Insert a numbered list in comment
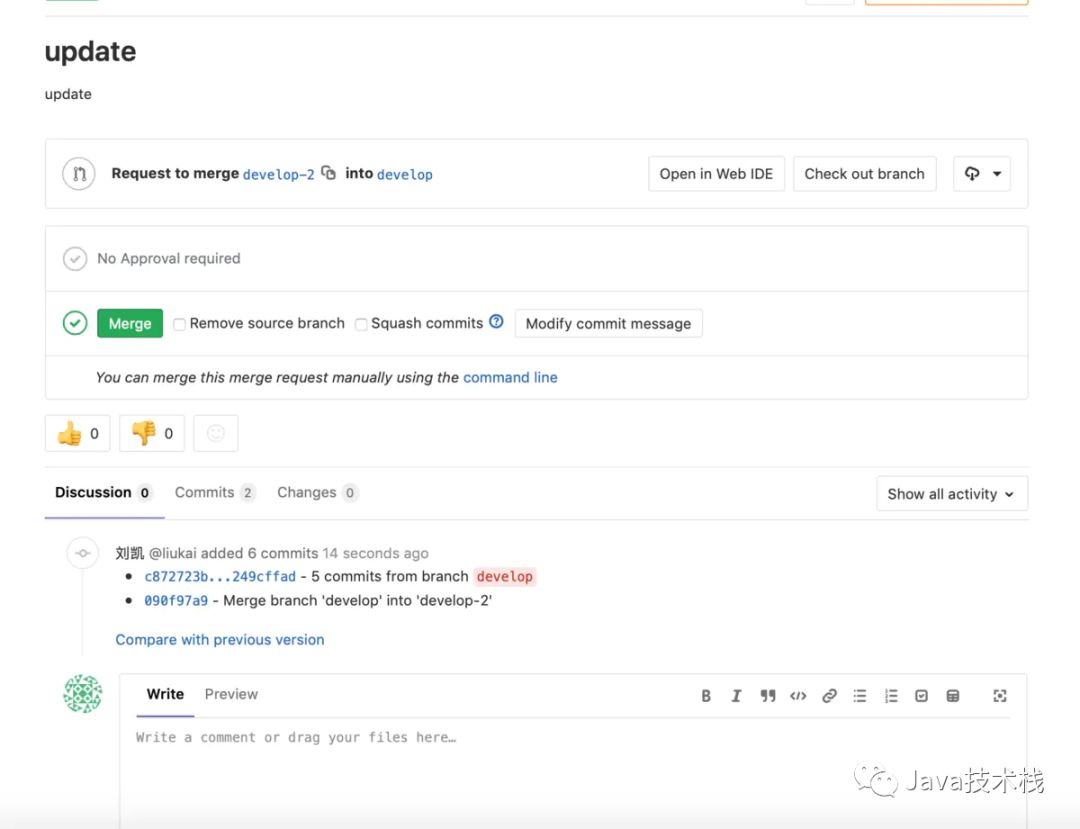Screen dimensions: 1080x829 click(x=891, y=696)
